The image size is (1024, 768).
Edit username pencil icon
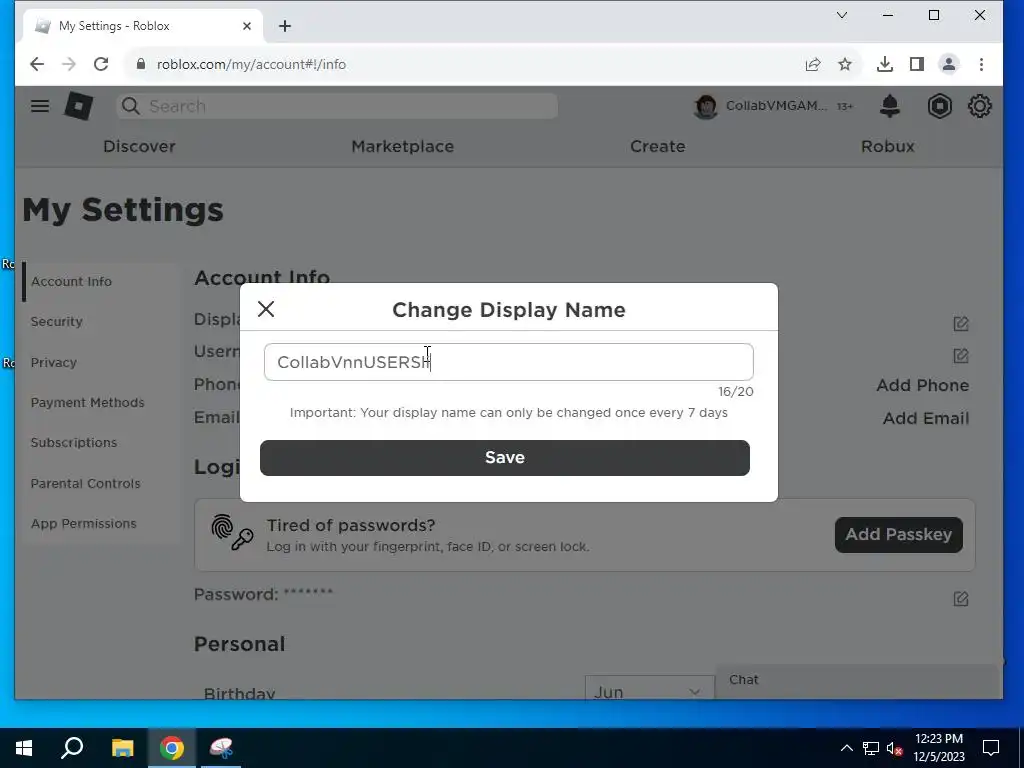[x=961, y=355]
